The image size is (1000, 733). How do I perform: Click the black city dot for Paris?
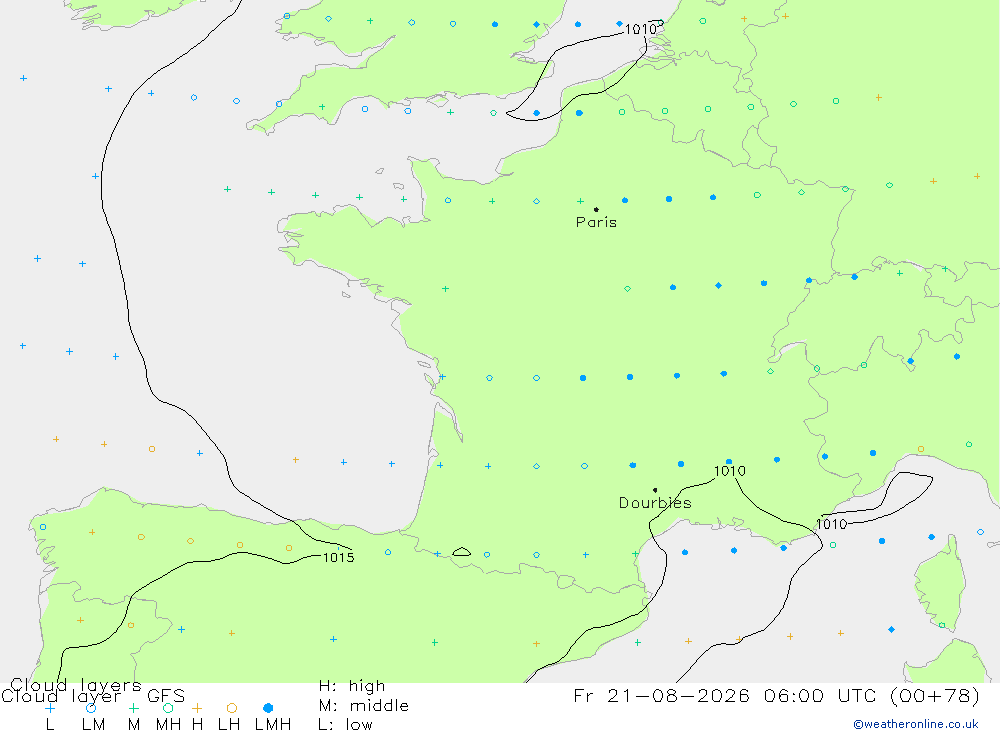596,209
